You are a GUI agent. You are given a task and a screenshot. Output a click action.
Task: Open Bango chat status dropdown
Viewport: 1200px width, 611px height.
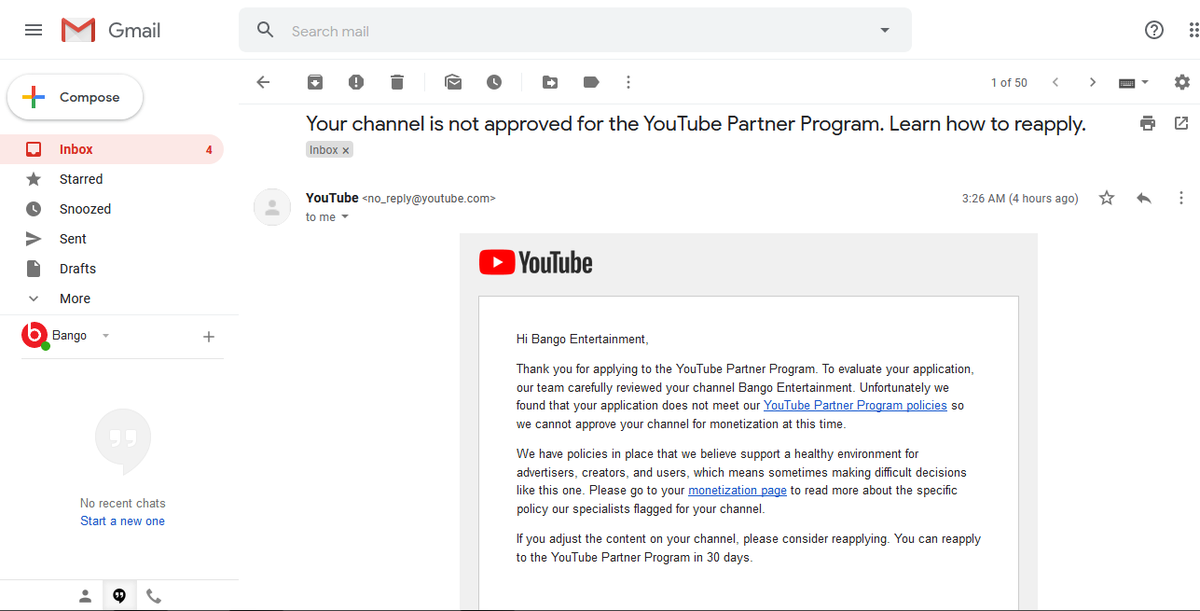[x=106, y=336]
